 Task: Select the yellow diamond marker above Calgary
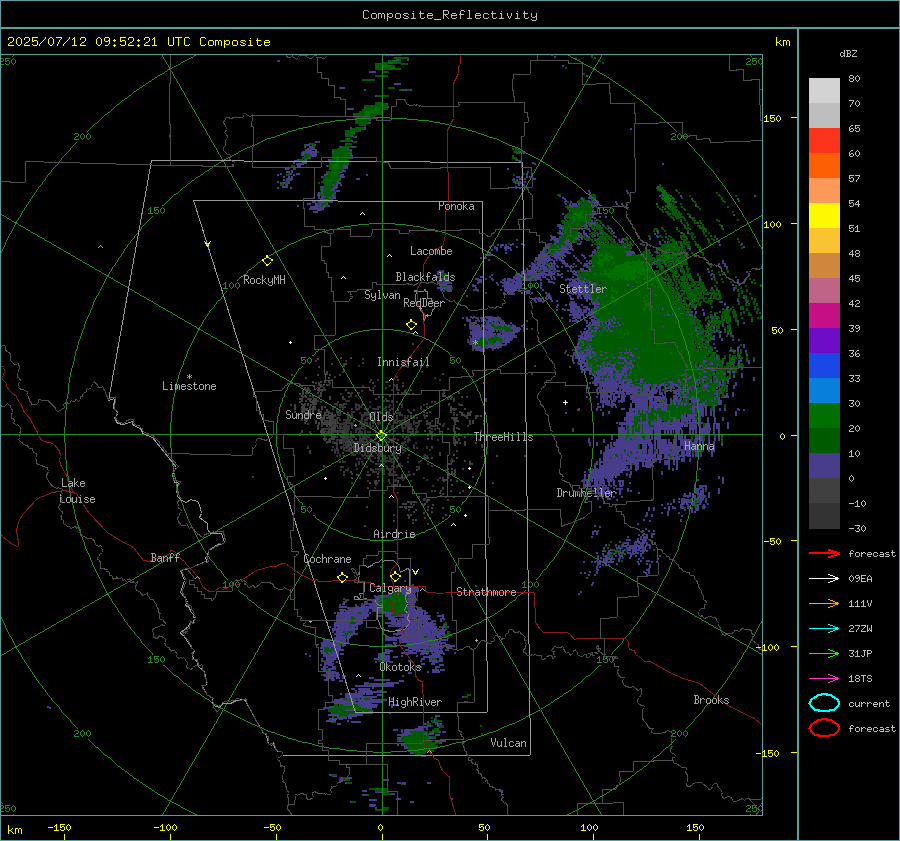point(395,576)
